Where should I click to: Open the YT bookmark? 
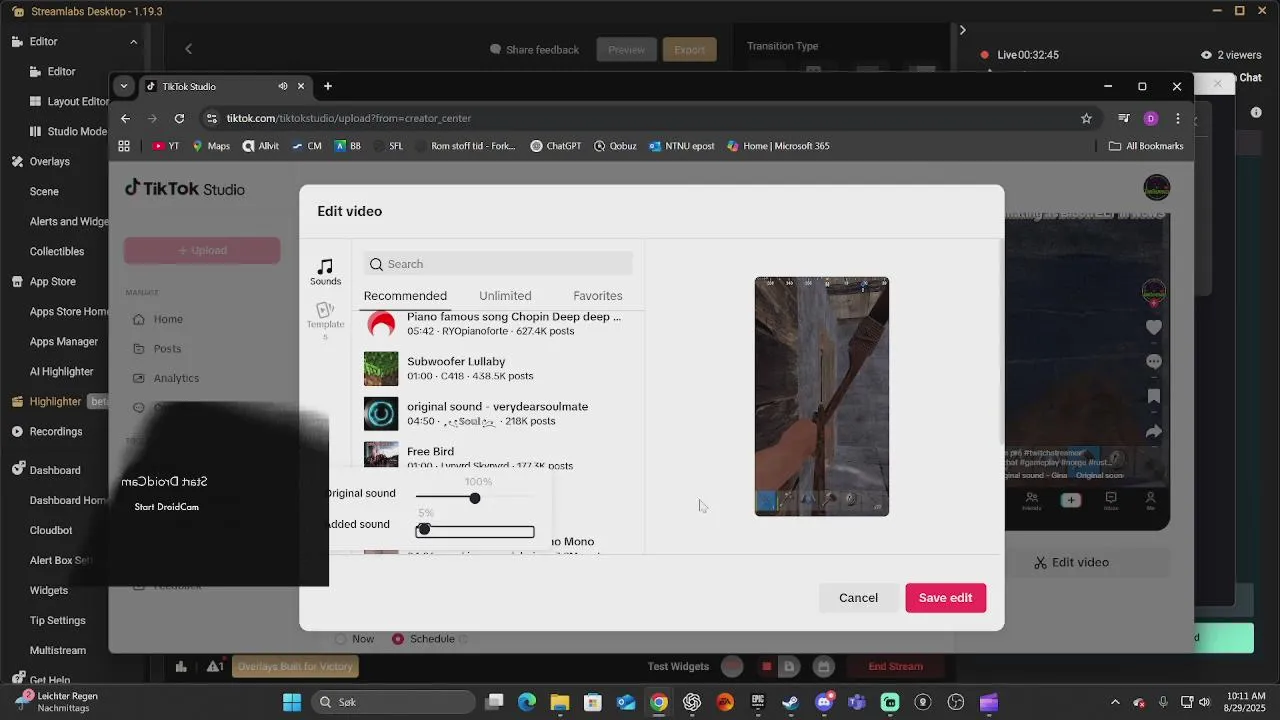click(x=166, y=146)
